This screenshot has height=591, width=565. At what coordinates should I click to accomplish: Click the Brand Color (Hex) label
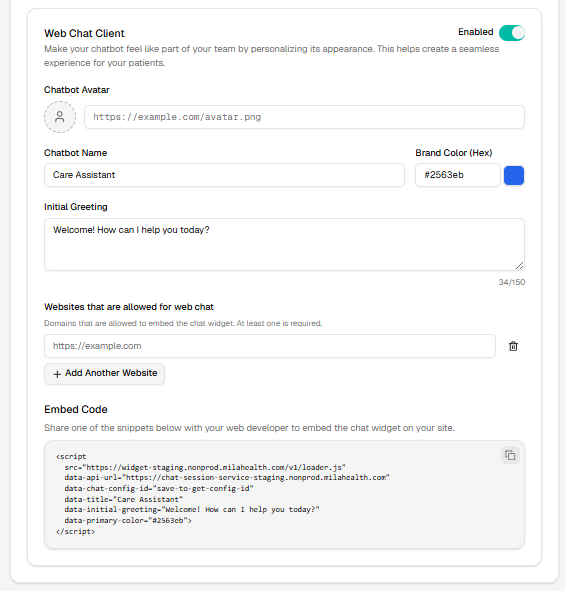click(x=454, y=153)
